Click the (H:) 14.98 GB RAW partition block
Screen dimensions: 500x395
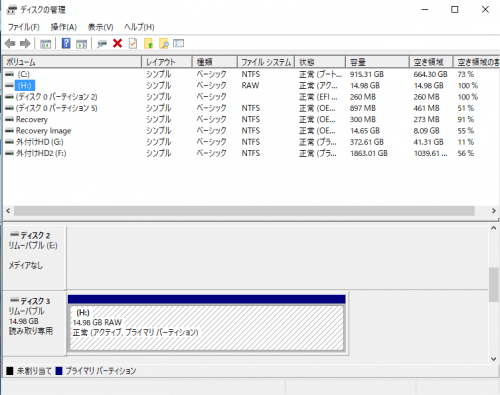point(207,323)
